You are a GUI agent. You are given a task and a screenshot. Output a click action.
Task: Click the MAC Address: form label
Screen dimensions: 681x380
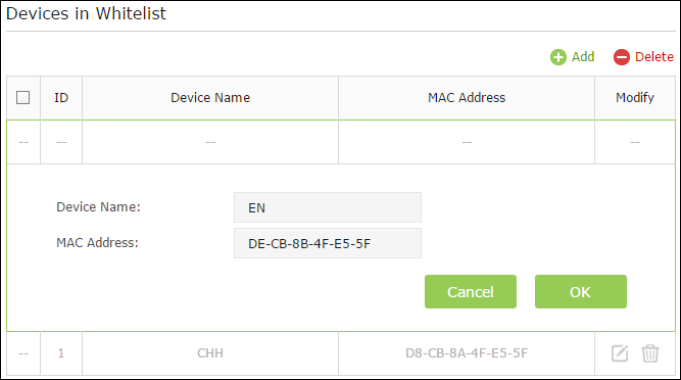pos(97,242)
